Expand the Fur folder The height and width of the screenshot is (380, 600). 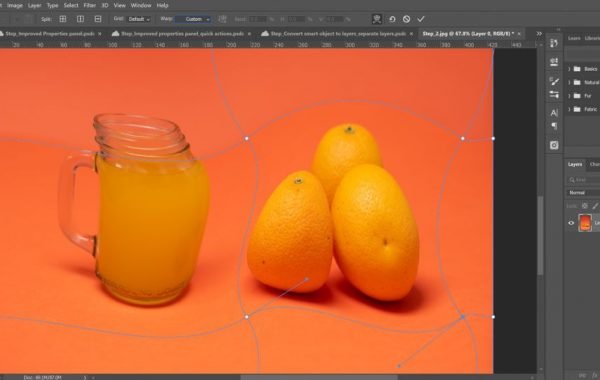coord(569,96)
